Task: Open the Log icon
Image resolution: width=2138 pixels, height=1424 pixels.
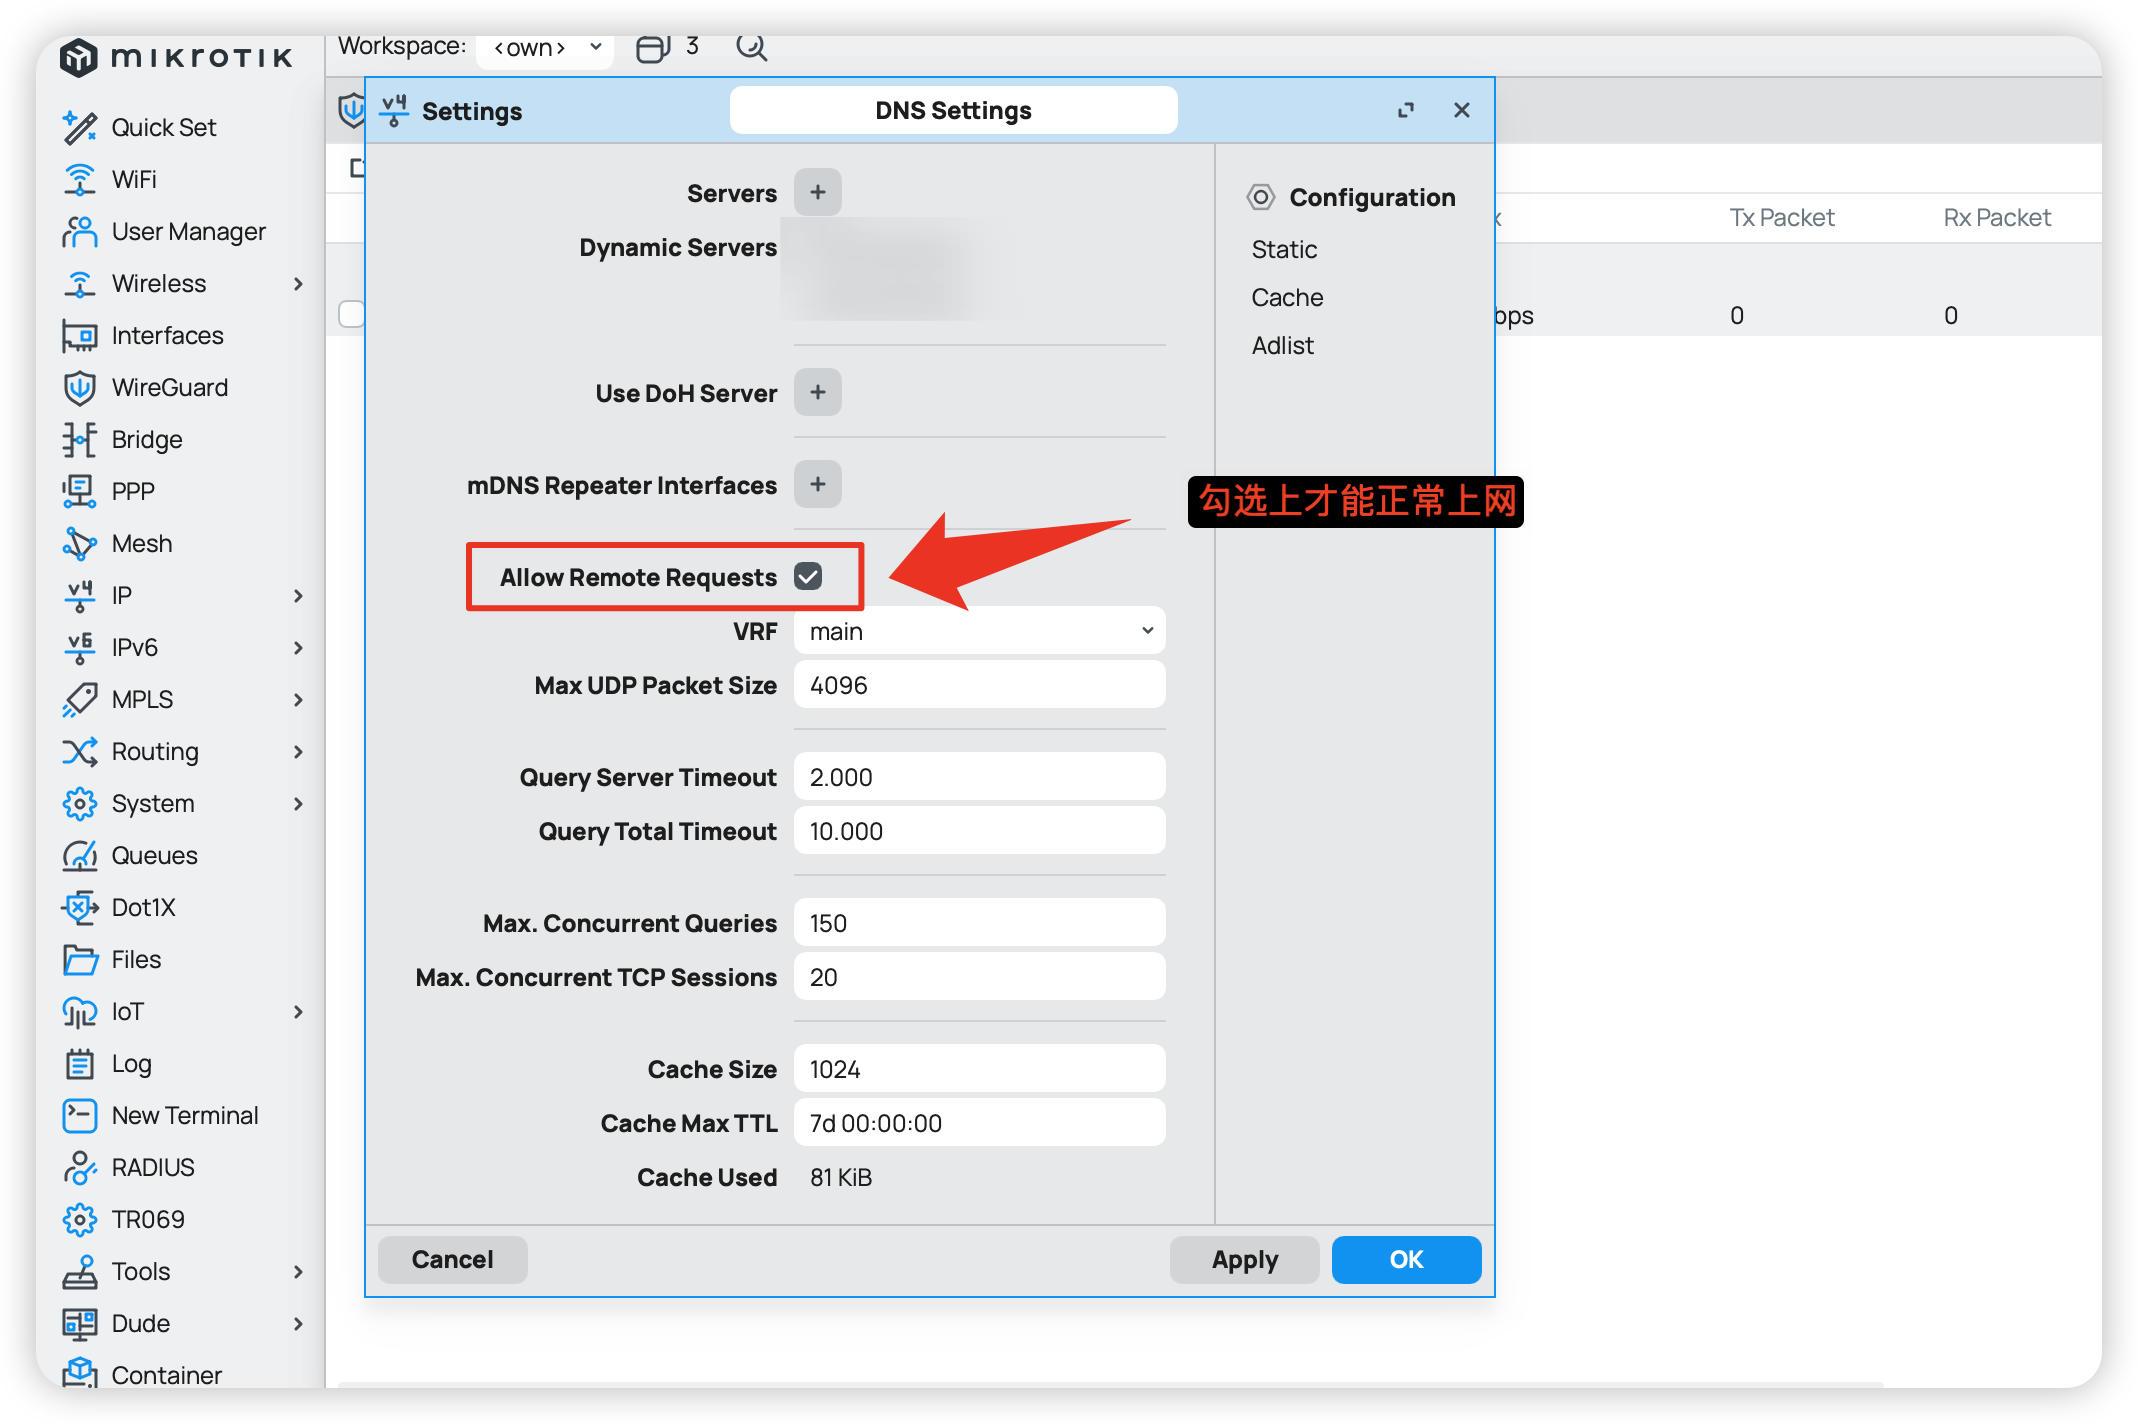Action: point(80,1063)
